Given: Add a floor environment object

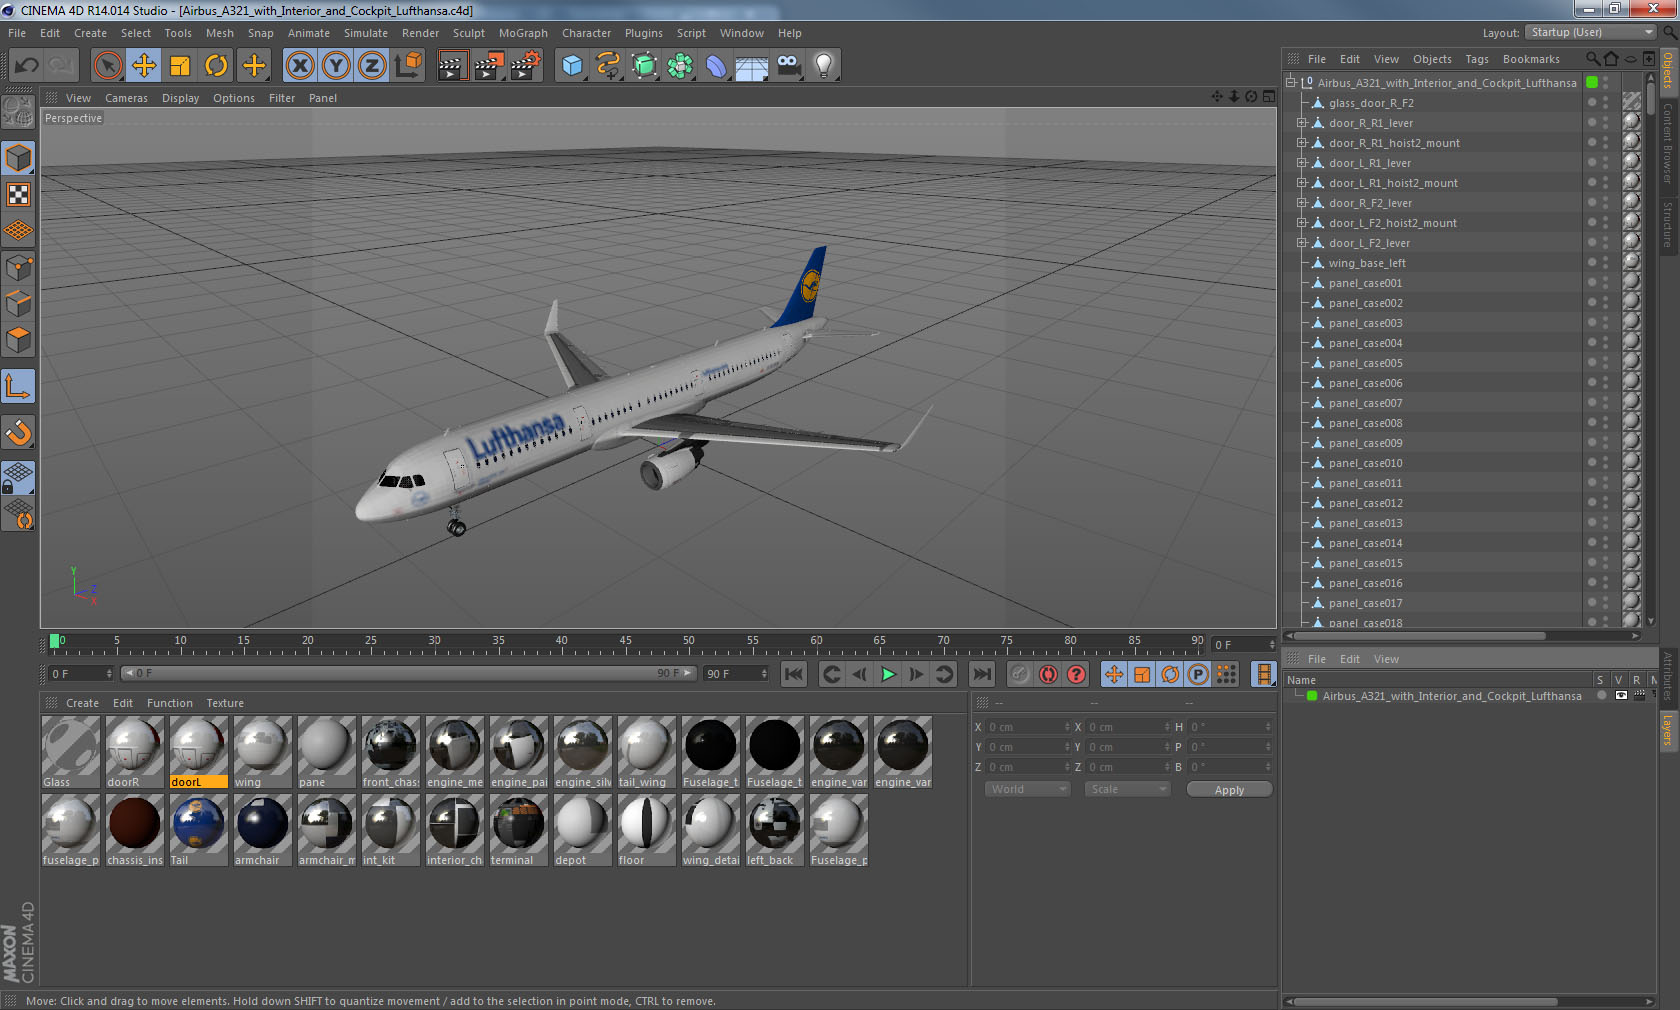Looking at the screenshot, I should coord(752,66).
